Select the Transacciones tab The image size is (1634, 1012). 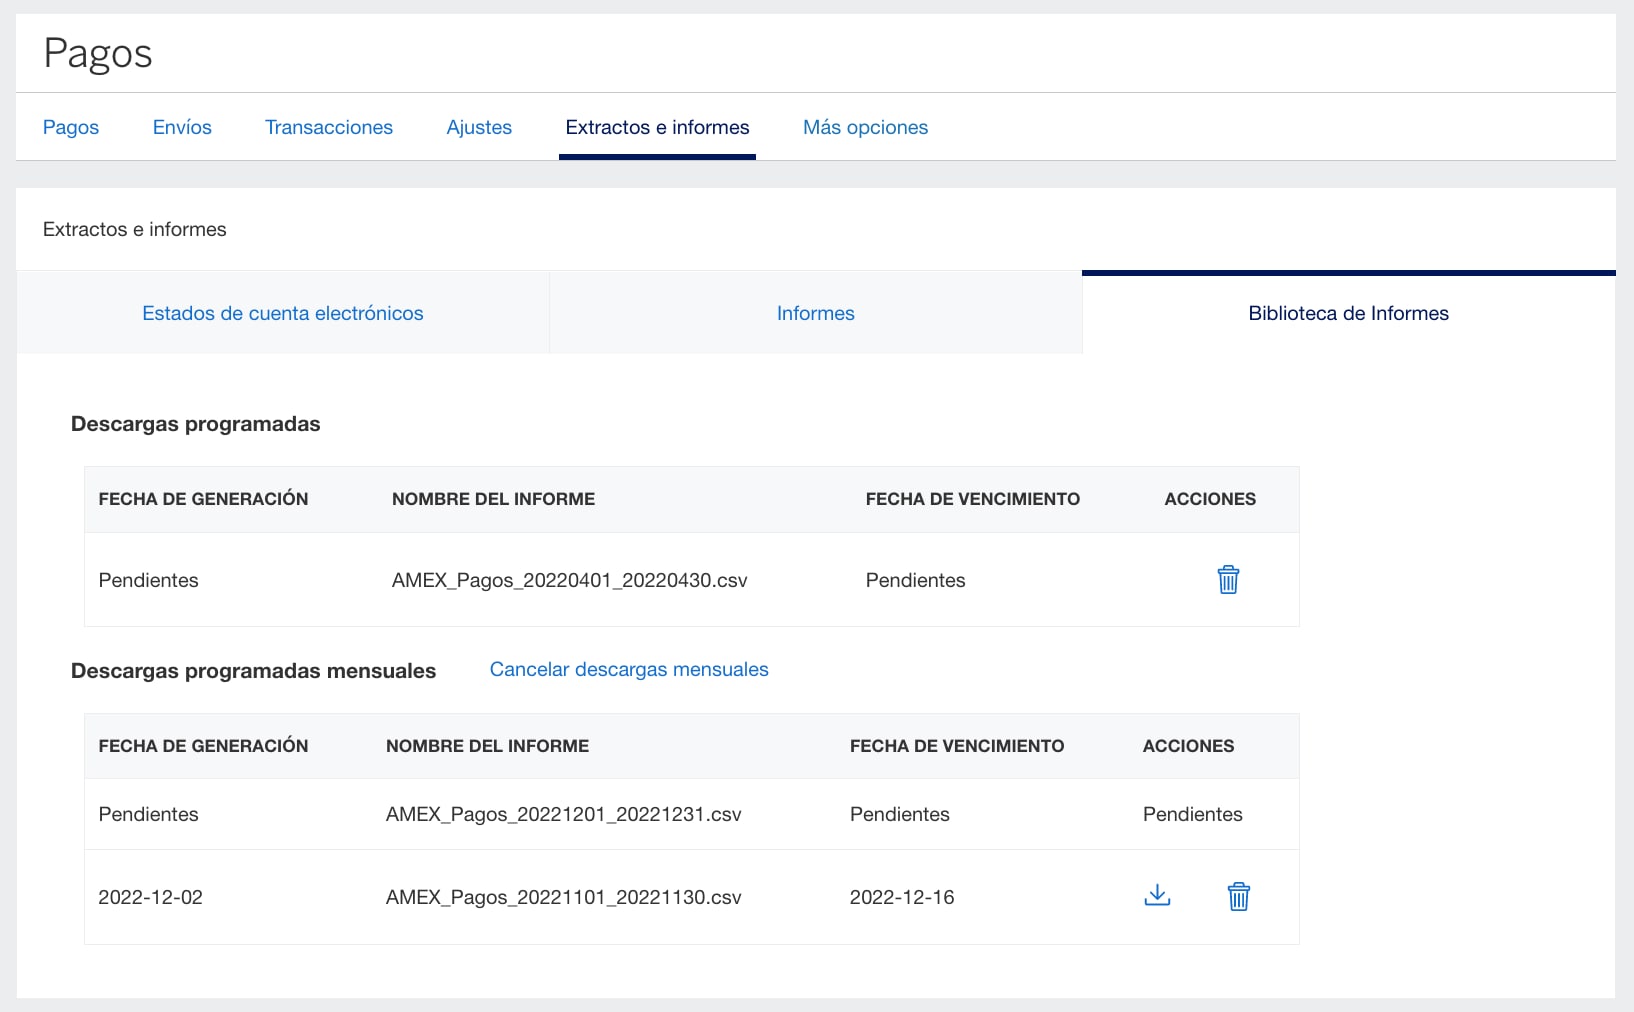click(x=328, y=127)
